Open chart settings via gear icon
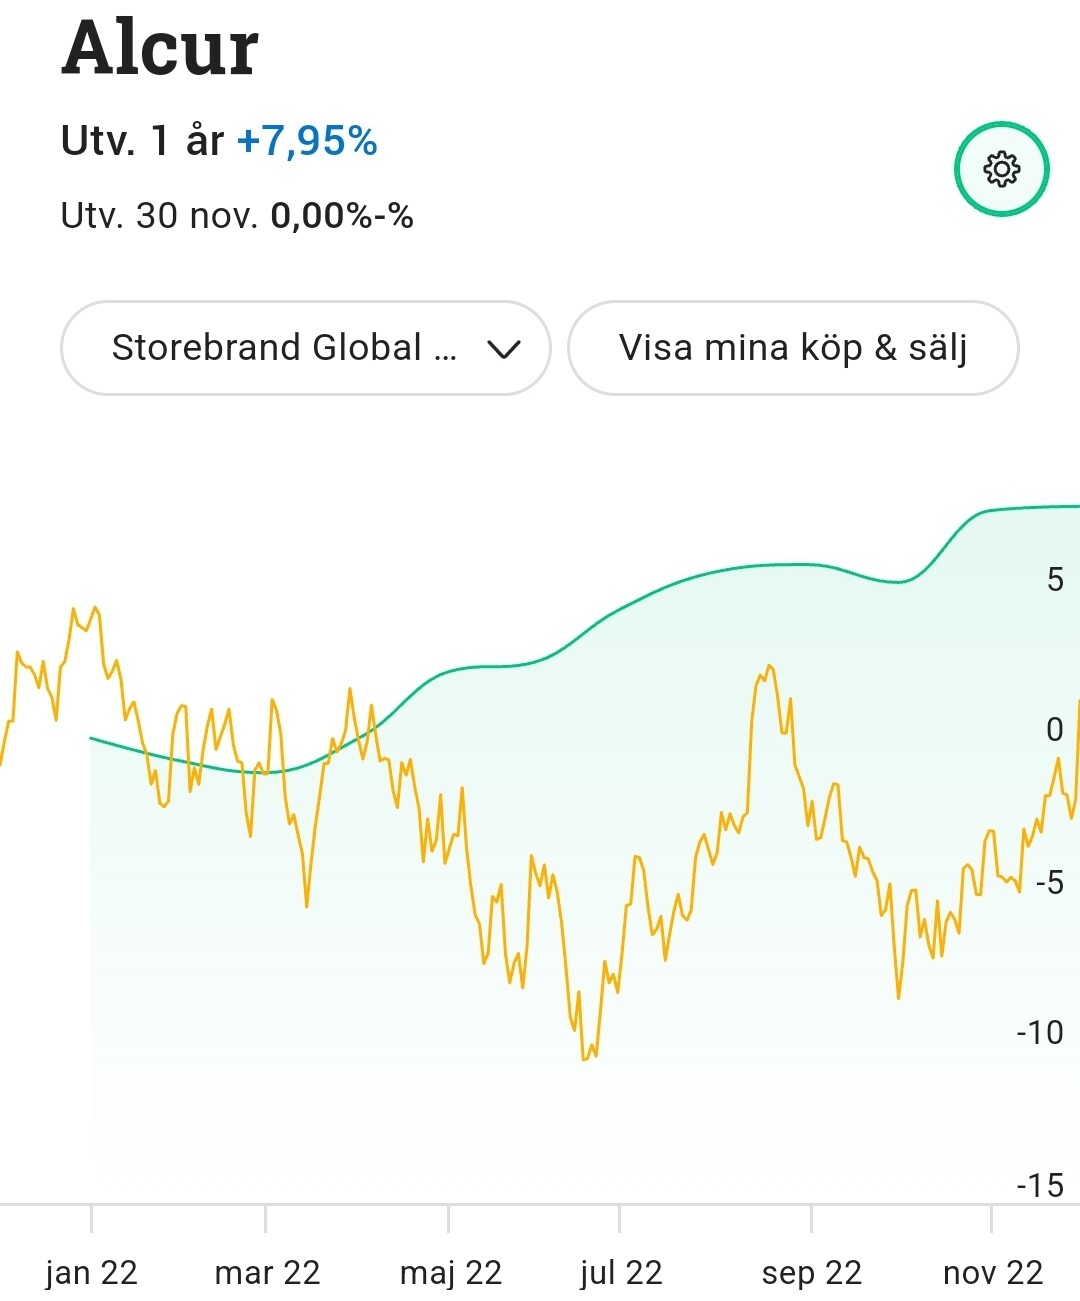The width and height of the screenshot is (1080, 1301). coord(1001,169)
